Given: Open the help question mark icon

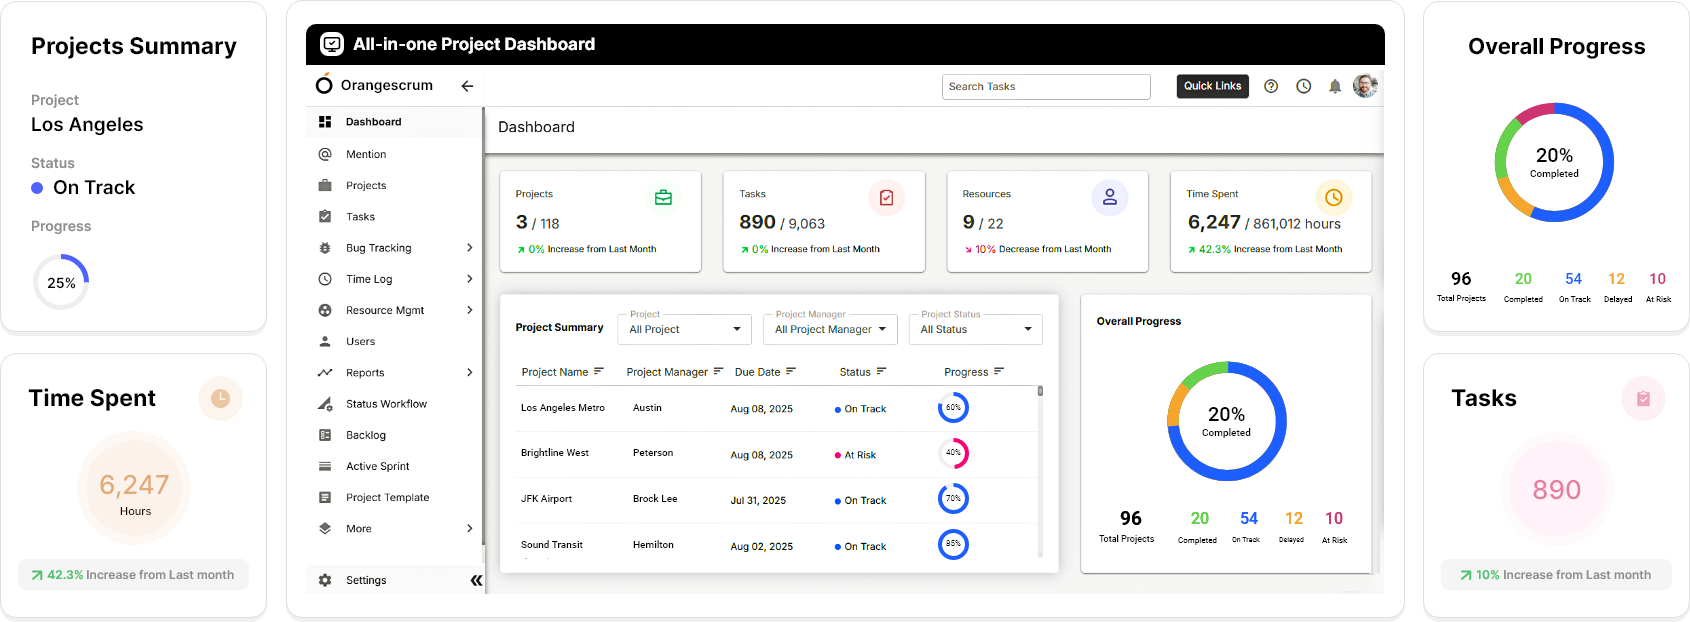Looking at the screenshot, I should pos(1271,86).
